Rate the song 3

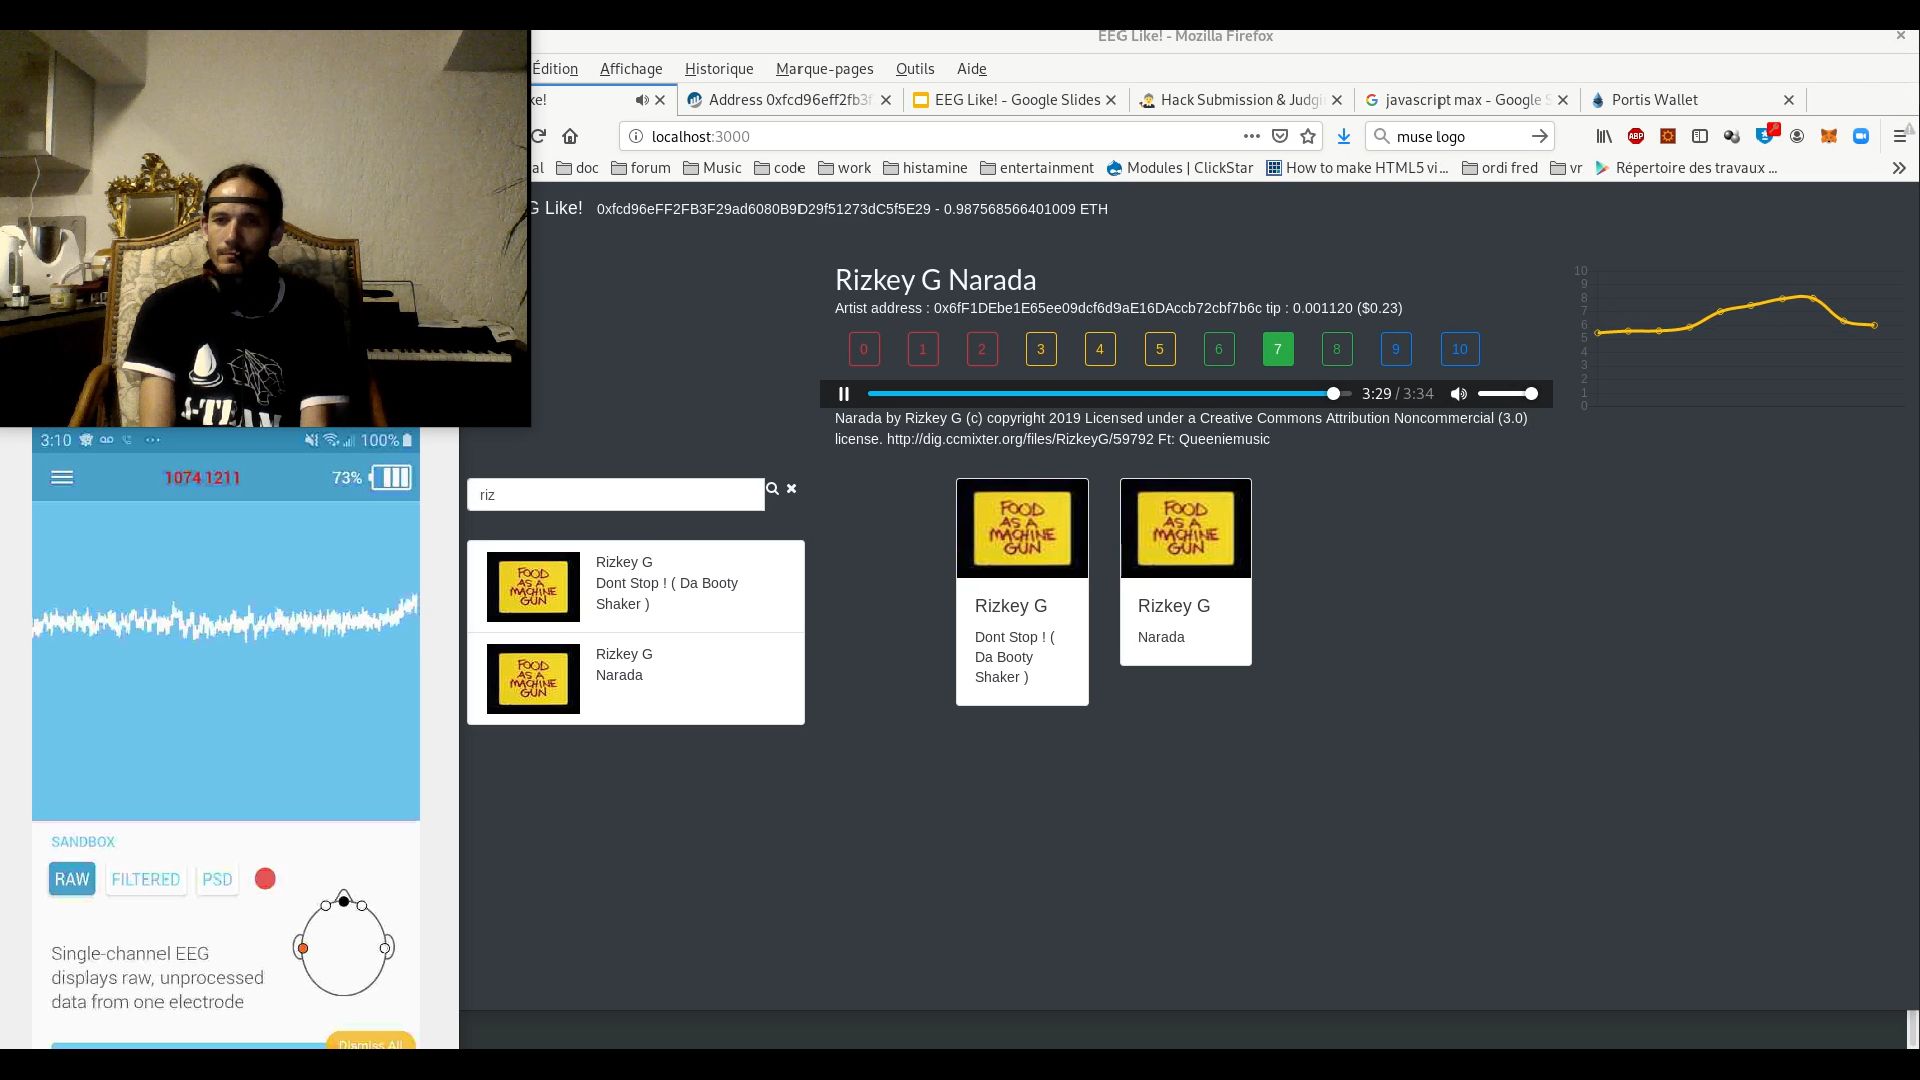click(x=1041, y=349)
